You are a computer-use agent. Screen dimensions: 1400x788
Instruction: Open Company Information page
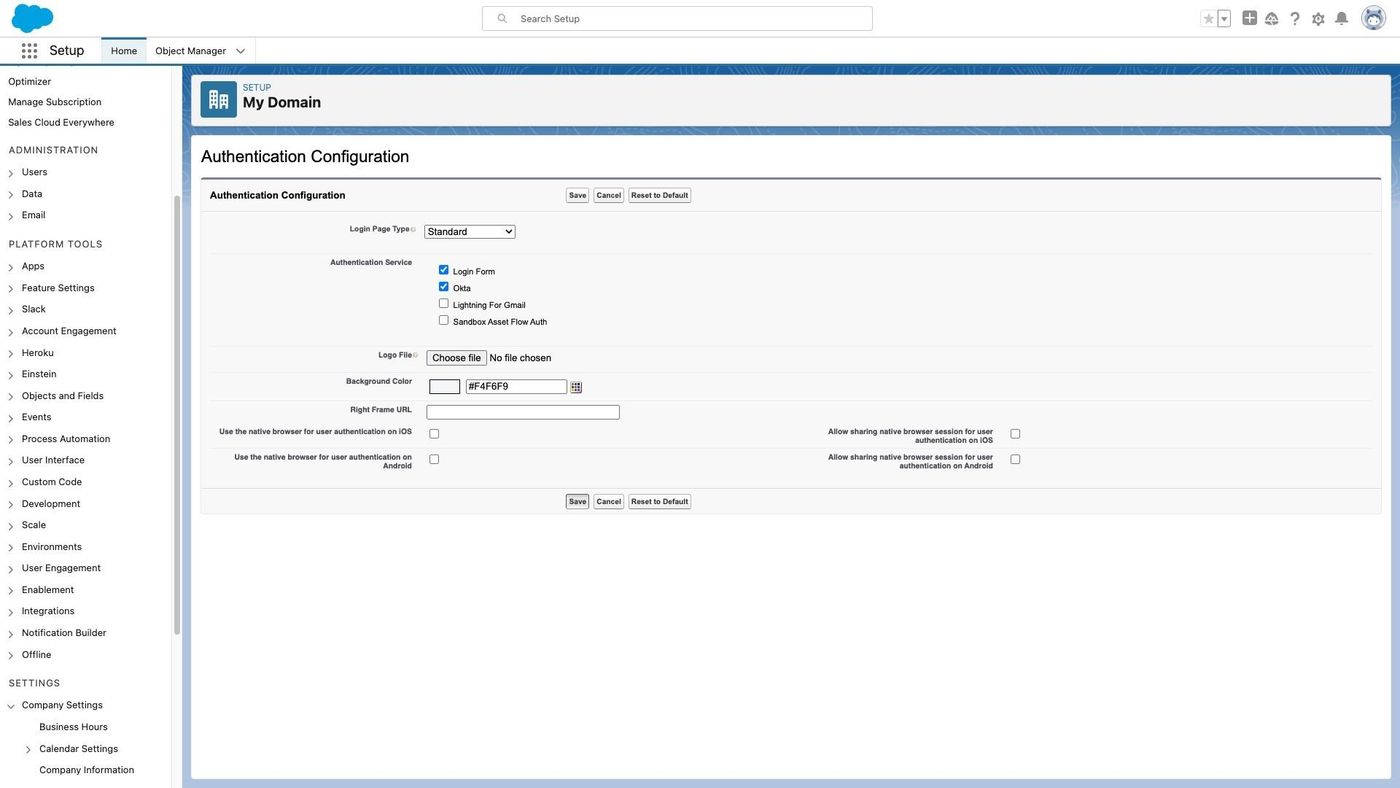(86, 770)
